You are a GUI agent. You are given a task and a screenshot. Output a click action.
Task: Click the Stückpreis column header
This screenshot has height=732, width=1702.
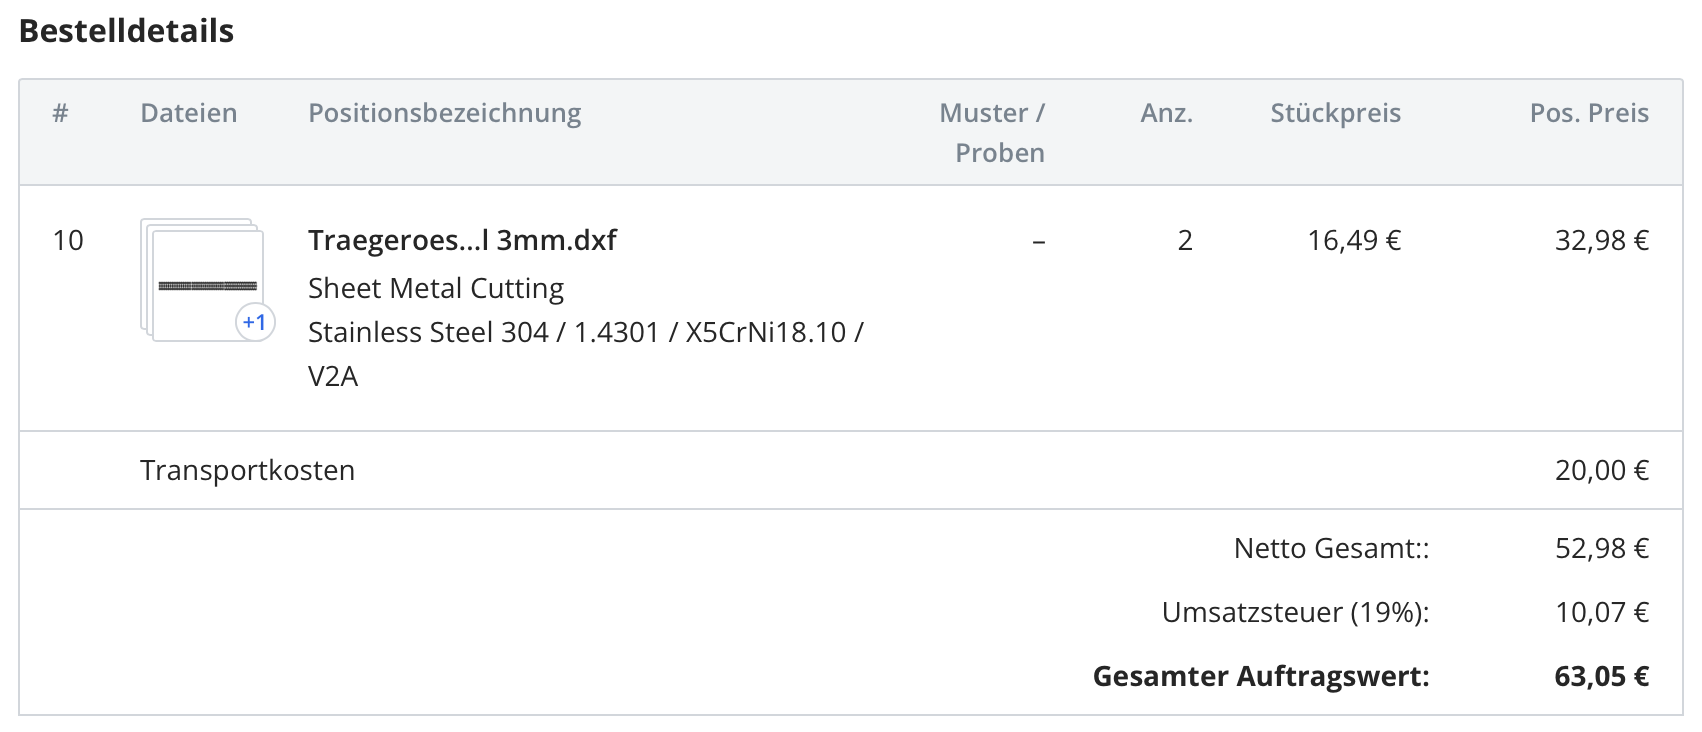tap(1335, 113)
